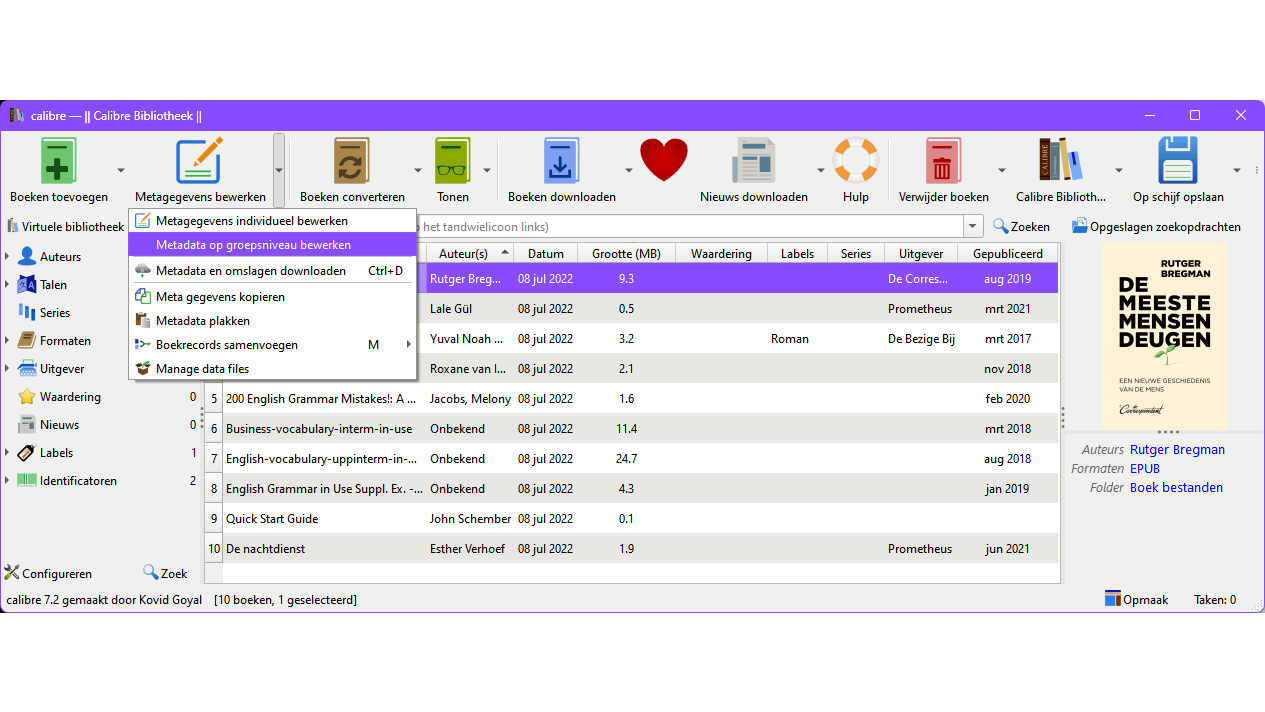
Task: Open dropdown arrow next to Boeken converteren
Action: [x=418, y=171]
